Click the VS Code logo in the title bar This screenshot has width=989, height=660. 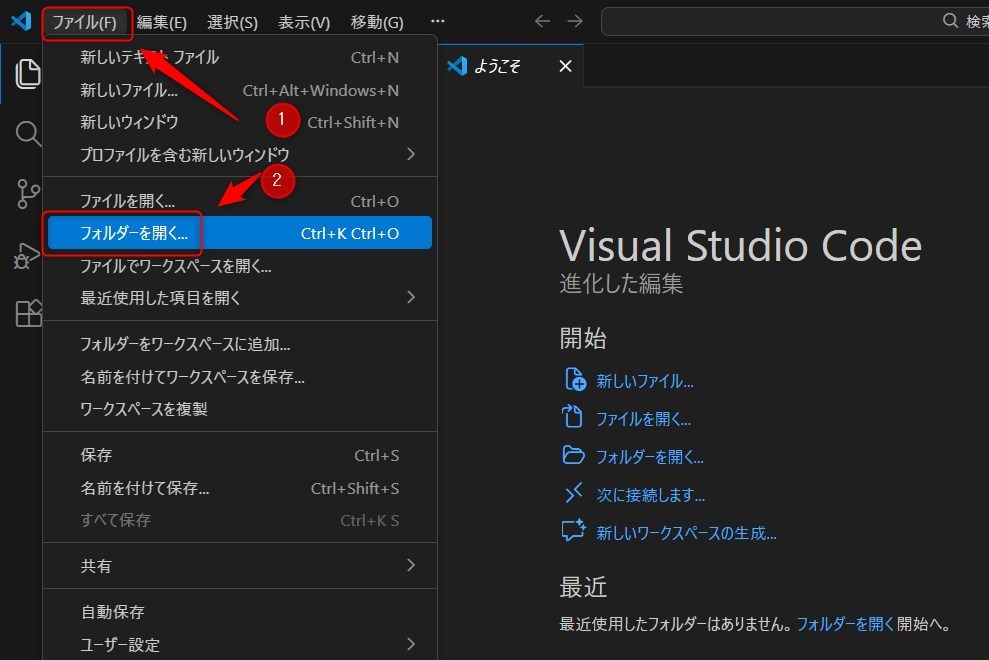[21, 21]
